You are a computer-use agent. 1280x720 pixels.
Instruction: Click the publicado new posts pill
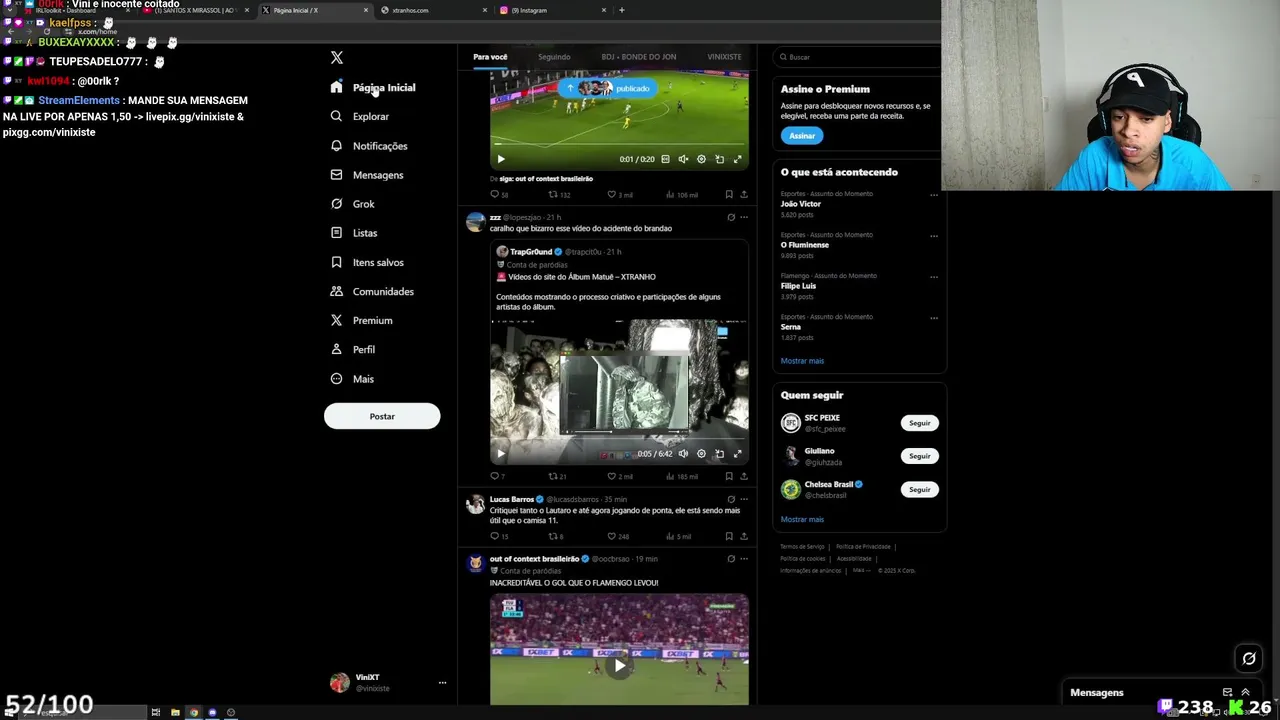pos(610,88)
